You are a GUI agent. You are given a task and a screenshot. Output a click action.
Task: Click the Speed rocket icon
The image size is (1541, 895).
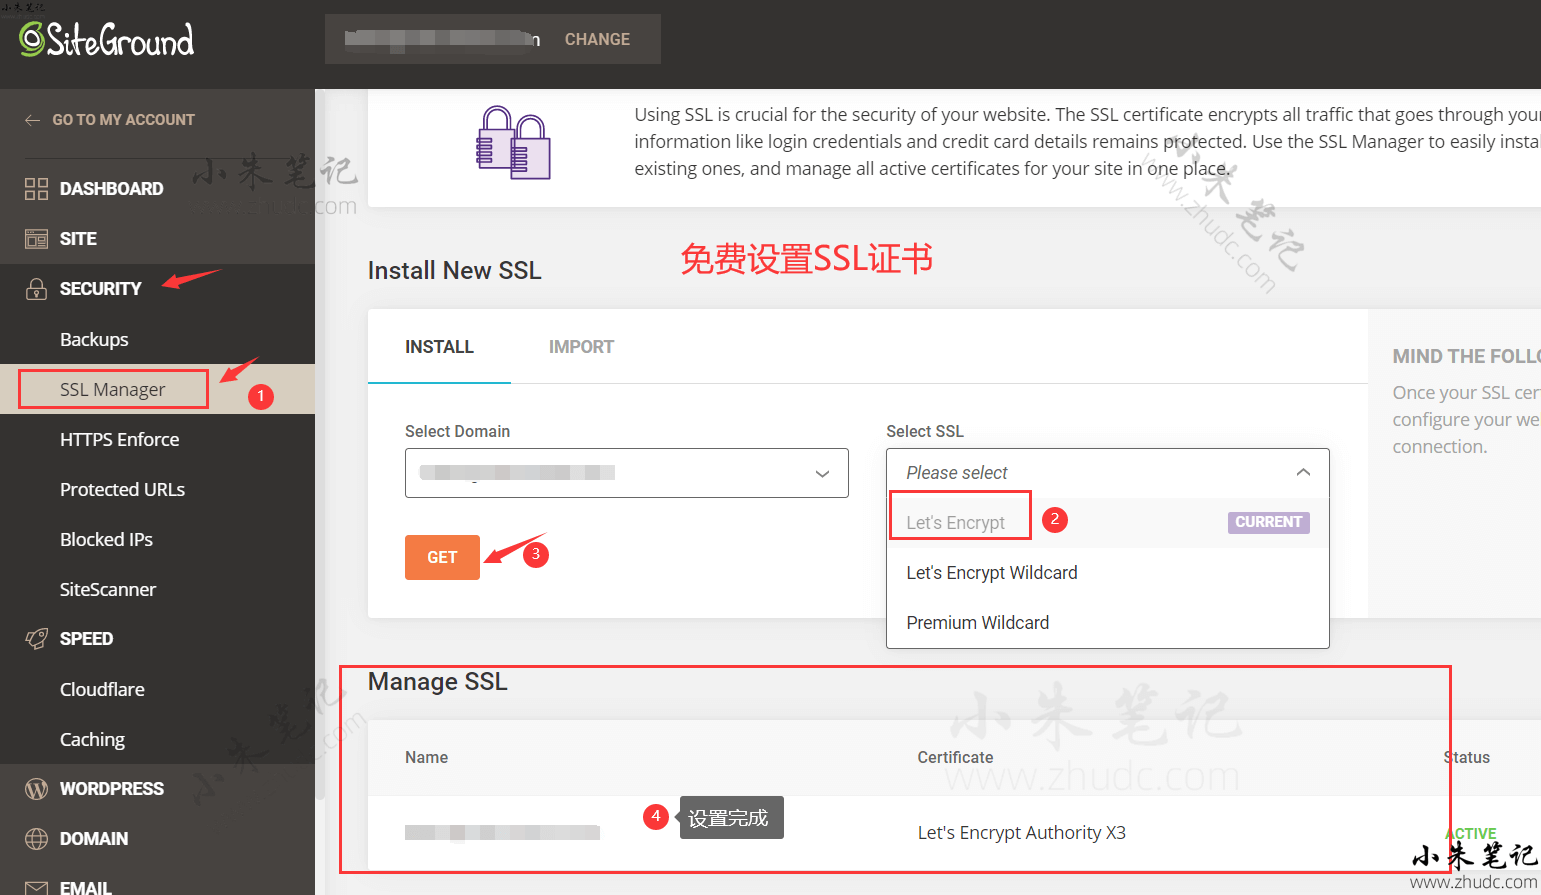[x=36, y=639]
